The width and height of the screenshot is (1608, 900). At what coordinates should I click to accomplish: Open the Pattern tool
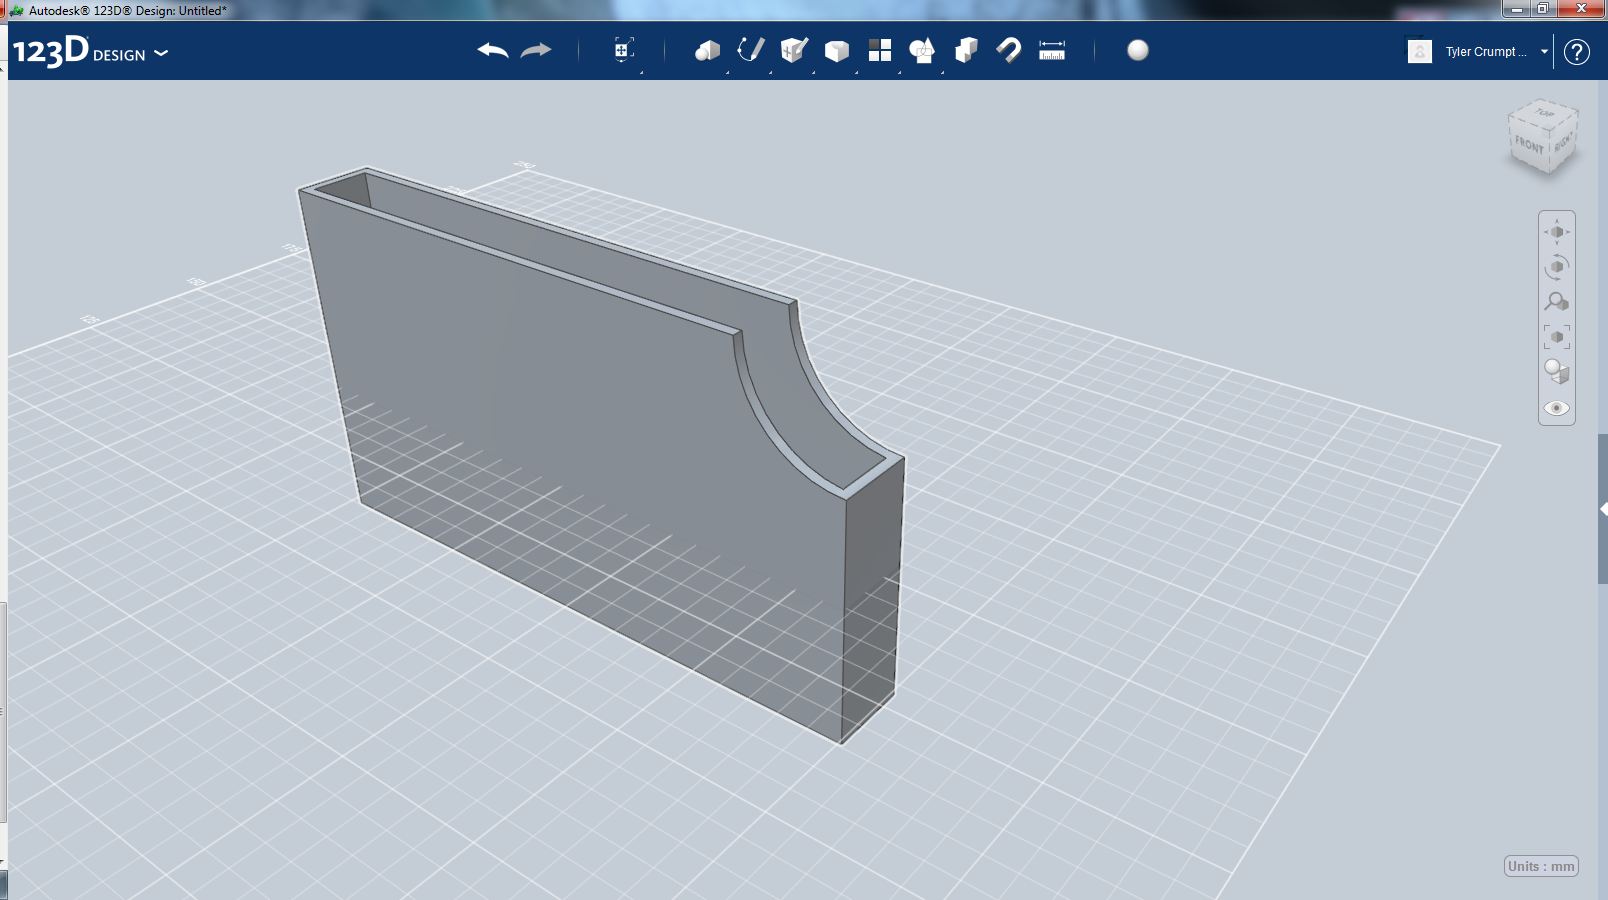(880, 50)
